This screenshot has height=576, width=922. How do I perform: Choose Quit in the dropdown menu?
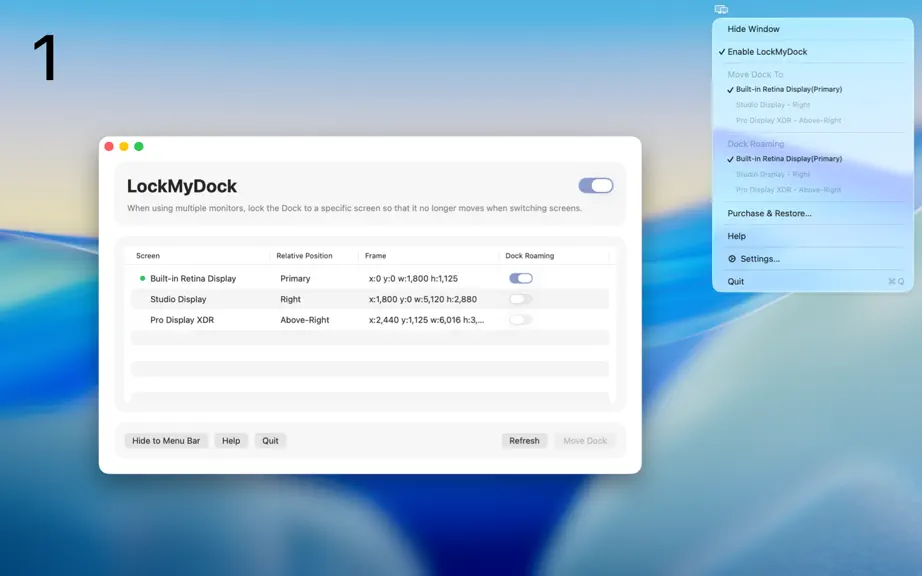pos(736,282)
